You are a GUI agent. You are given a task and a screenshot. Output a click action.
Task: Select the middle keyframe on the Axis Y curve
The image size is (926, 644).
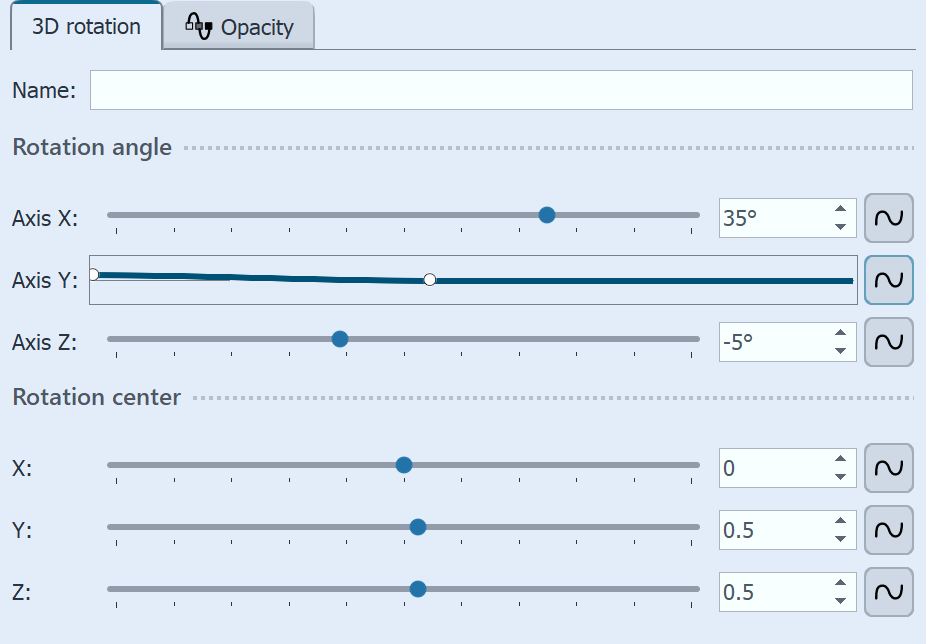430,280
